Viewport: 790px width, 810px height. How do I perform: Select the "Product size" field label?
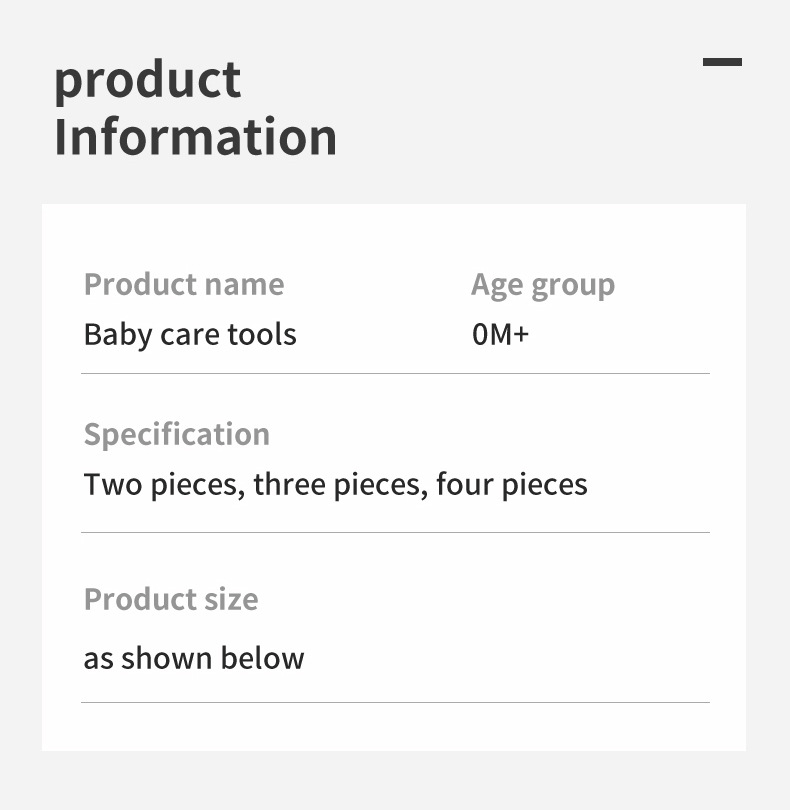click(171, 600)
